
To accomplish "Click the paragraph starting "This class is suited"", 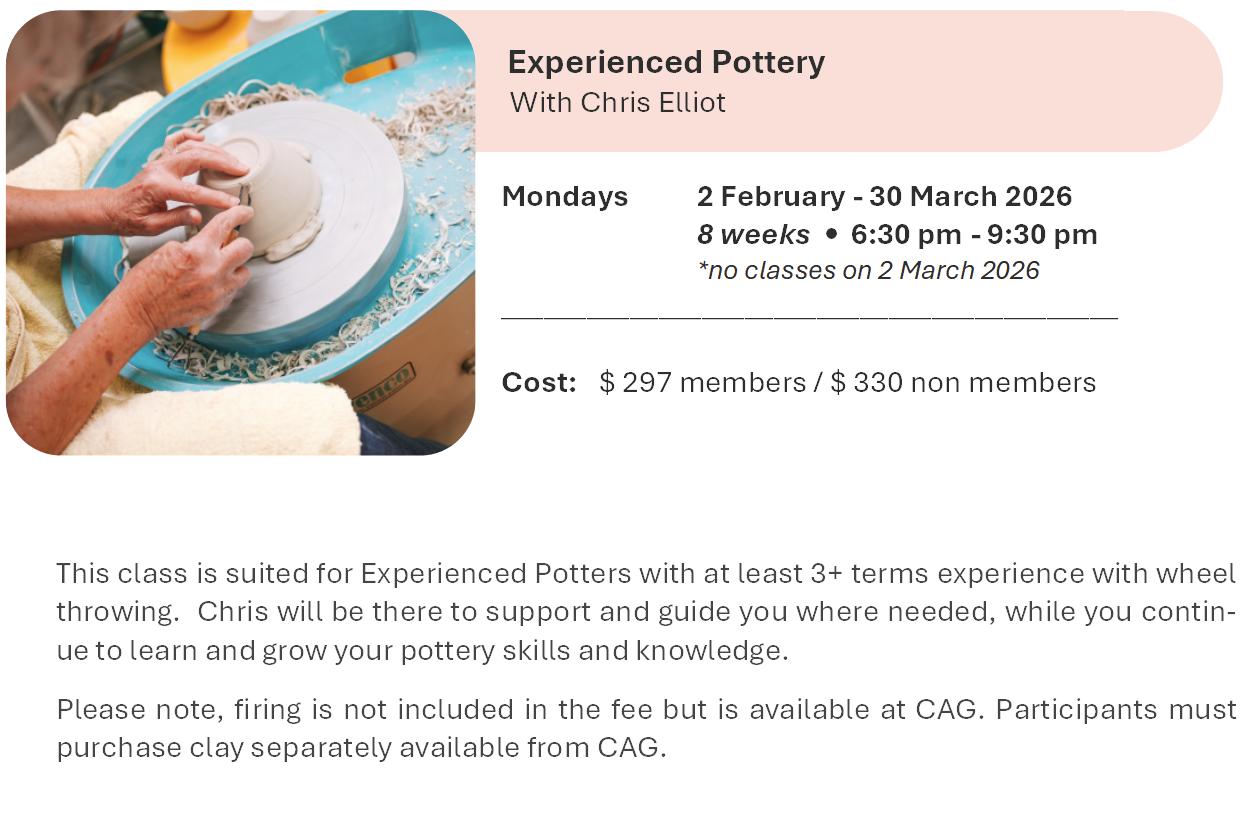I will pyautogui.click(x=645, y=612).
